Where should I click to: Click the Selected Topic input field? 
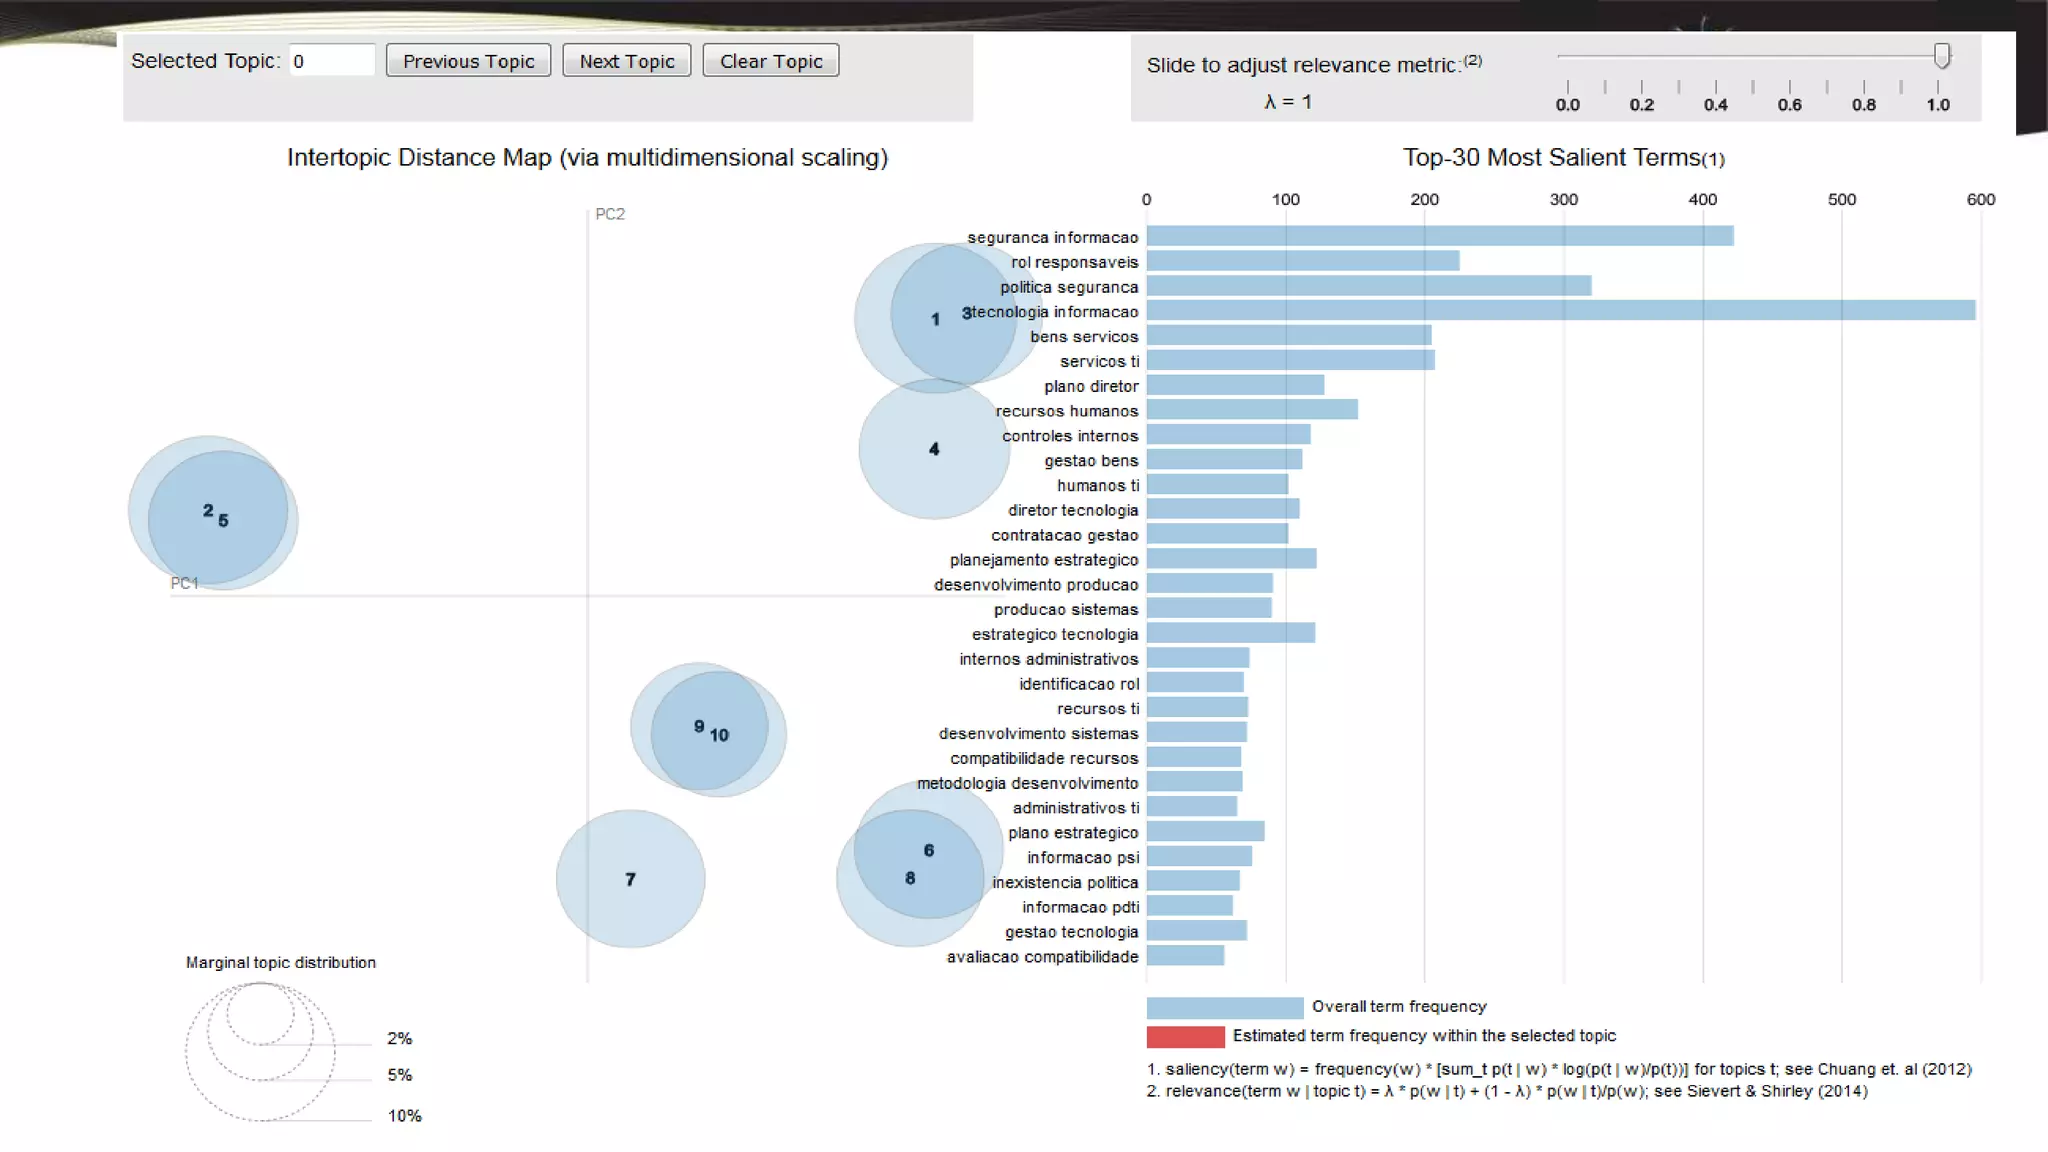332,61
